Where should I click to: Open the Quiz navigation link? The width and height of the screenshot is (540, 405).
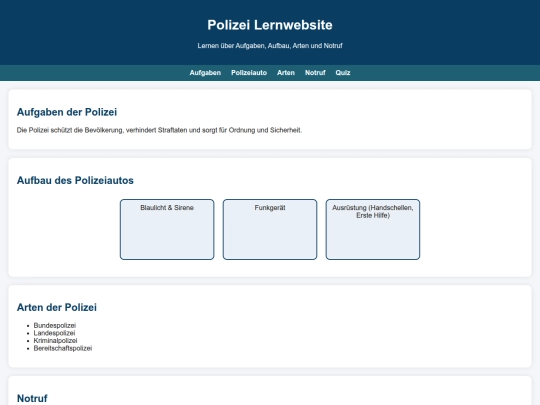click(343, 73)
